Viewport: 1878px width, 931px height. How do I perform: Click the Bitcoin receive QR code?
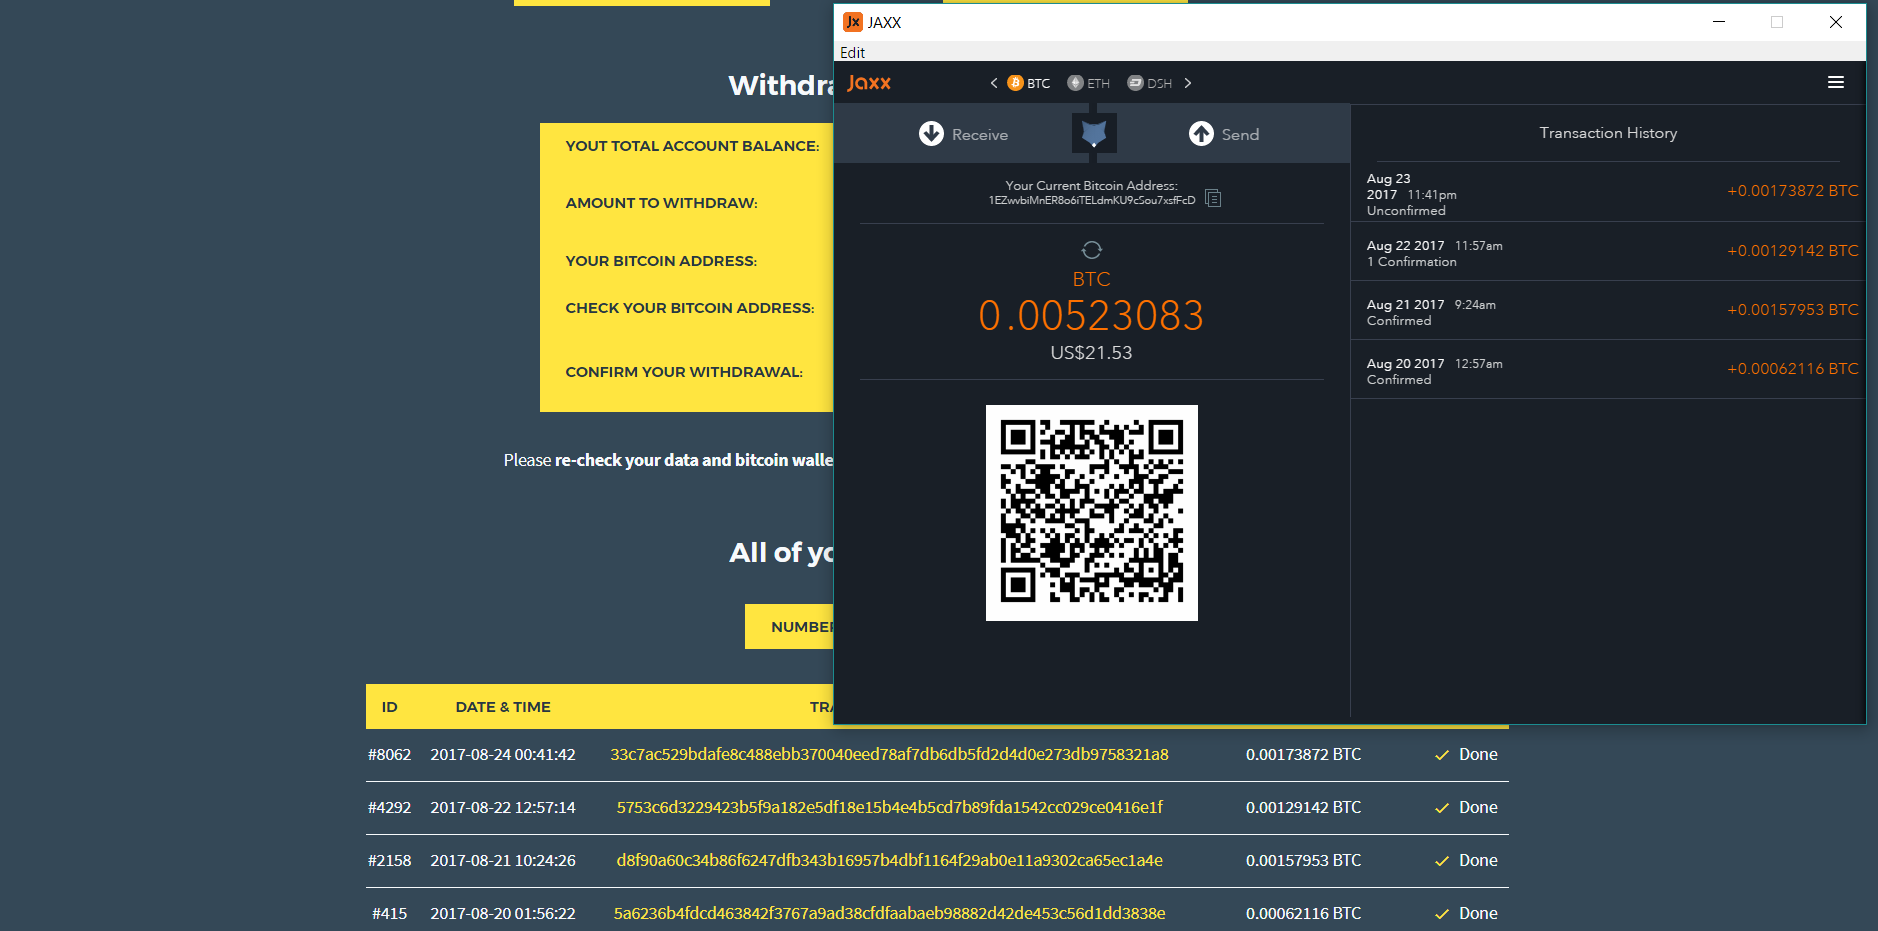(x=1092, y=513)
